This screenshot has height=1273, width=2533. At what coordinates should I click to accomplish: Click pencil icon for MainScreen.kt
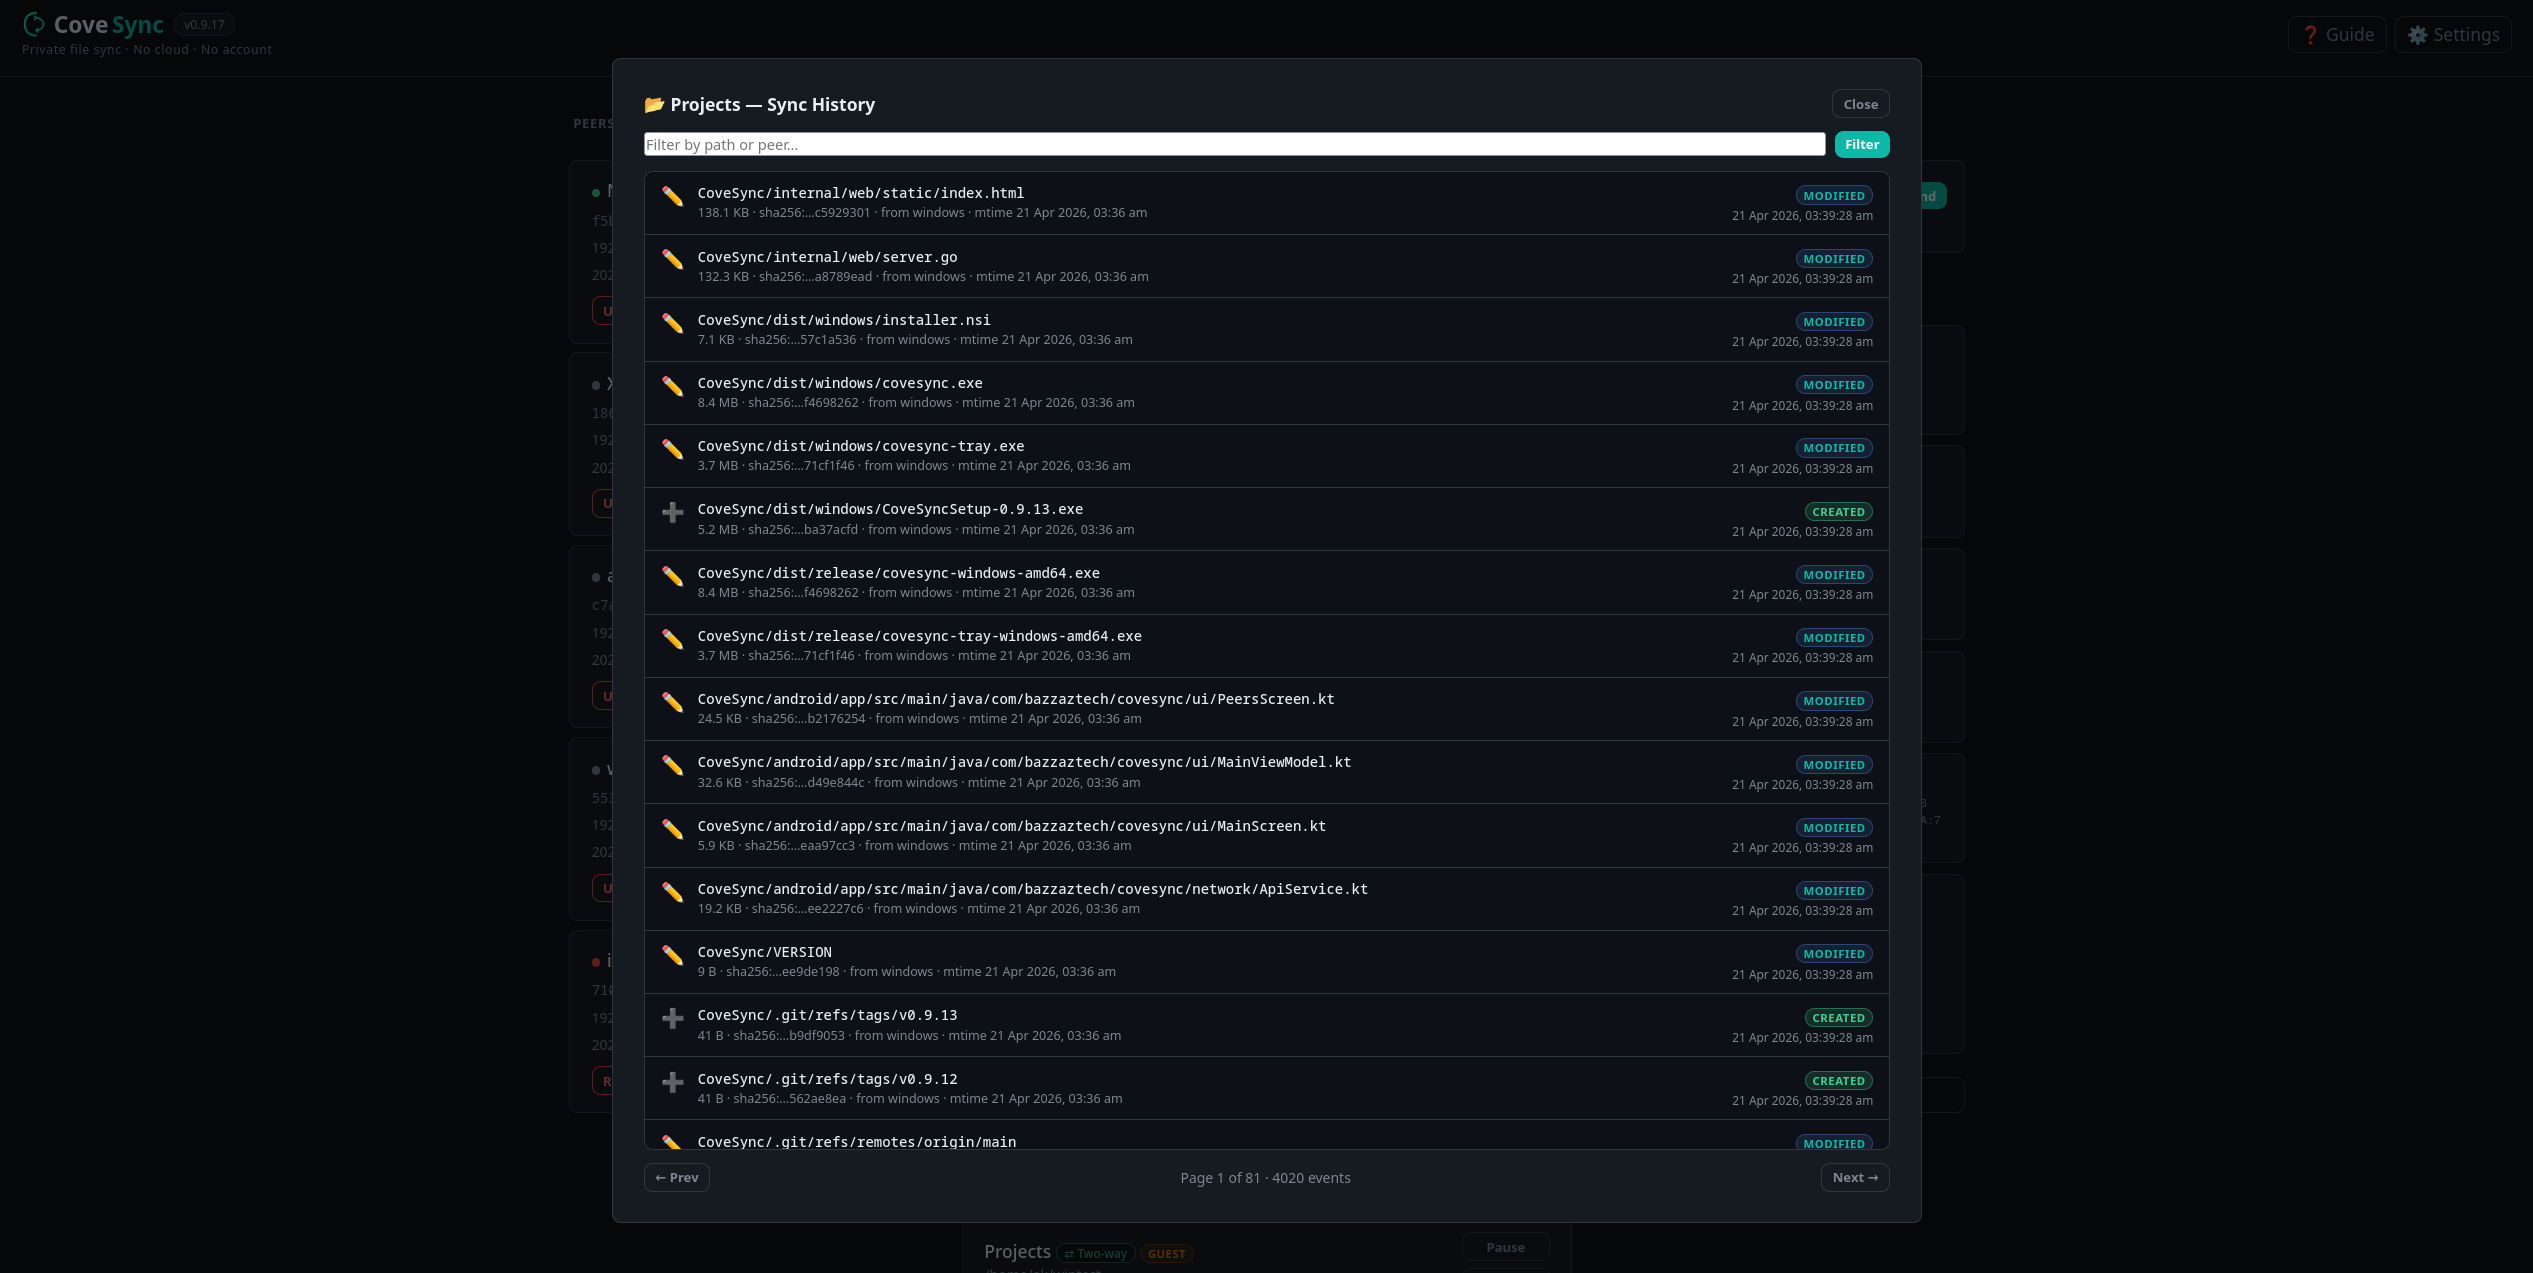point(673,830)
